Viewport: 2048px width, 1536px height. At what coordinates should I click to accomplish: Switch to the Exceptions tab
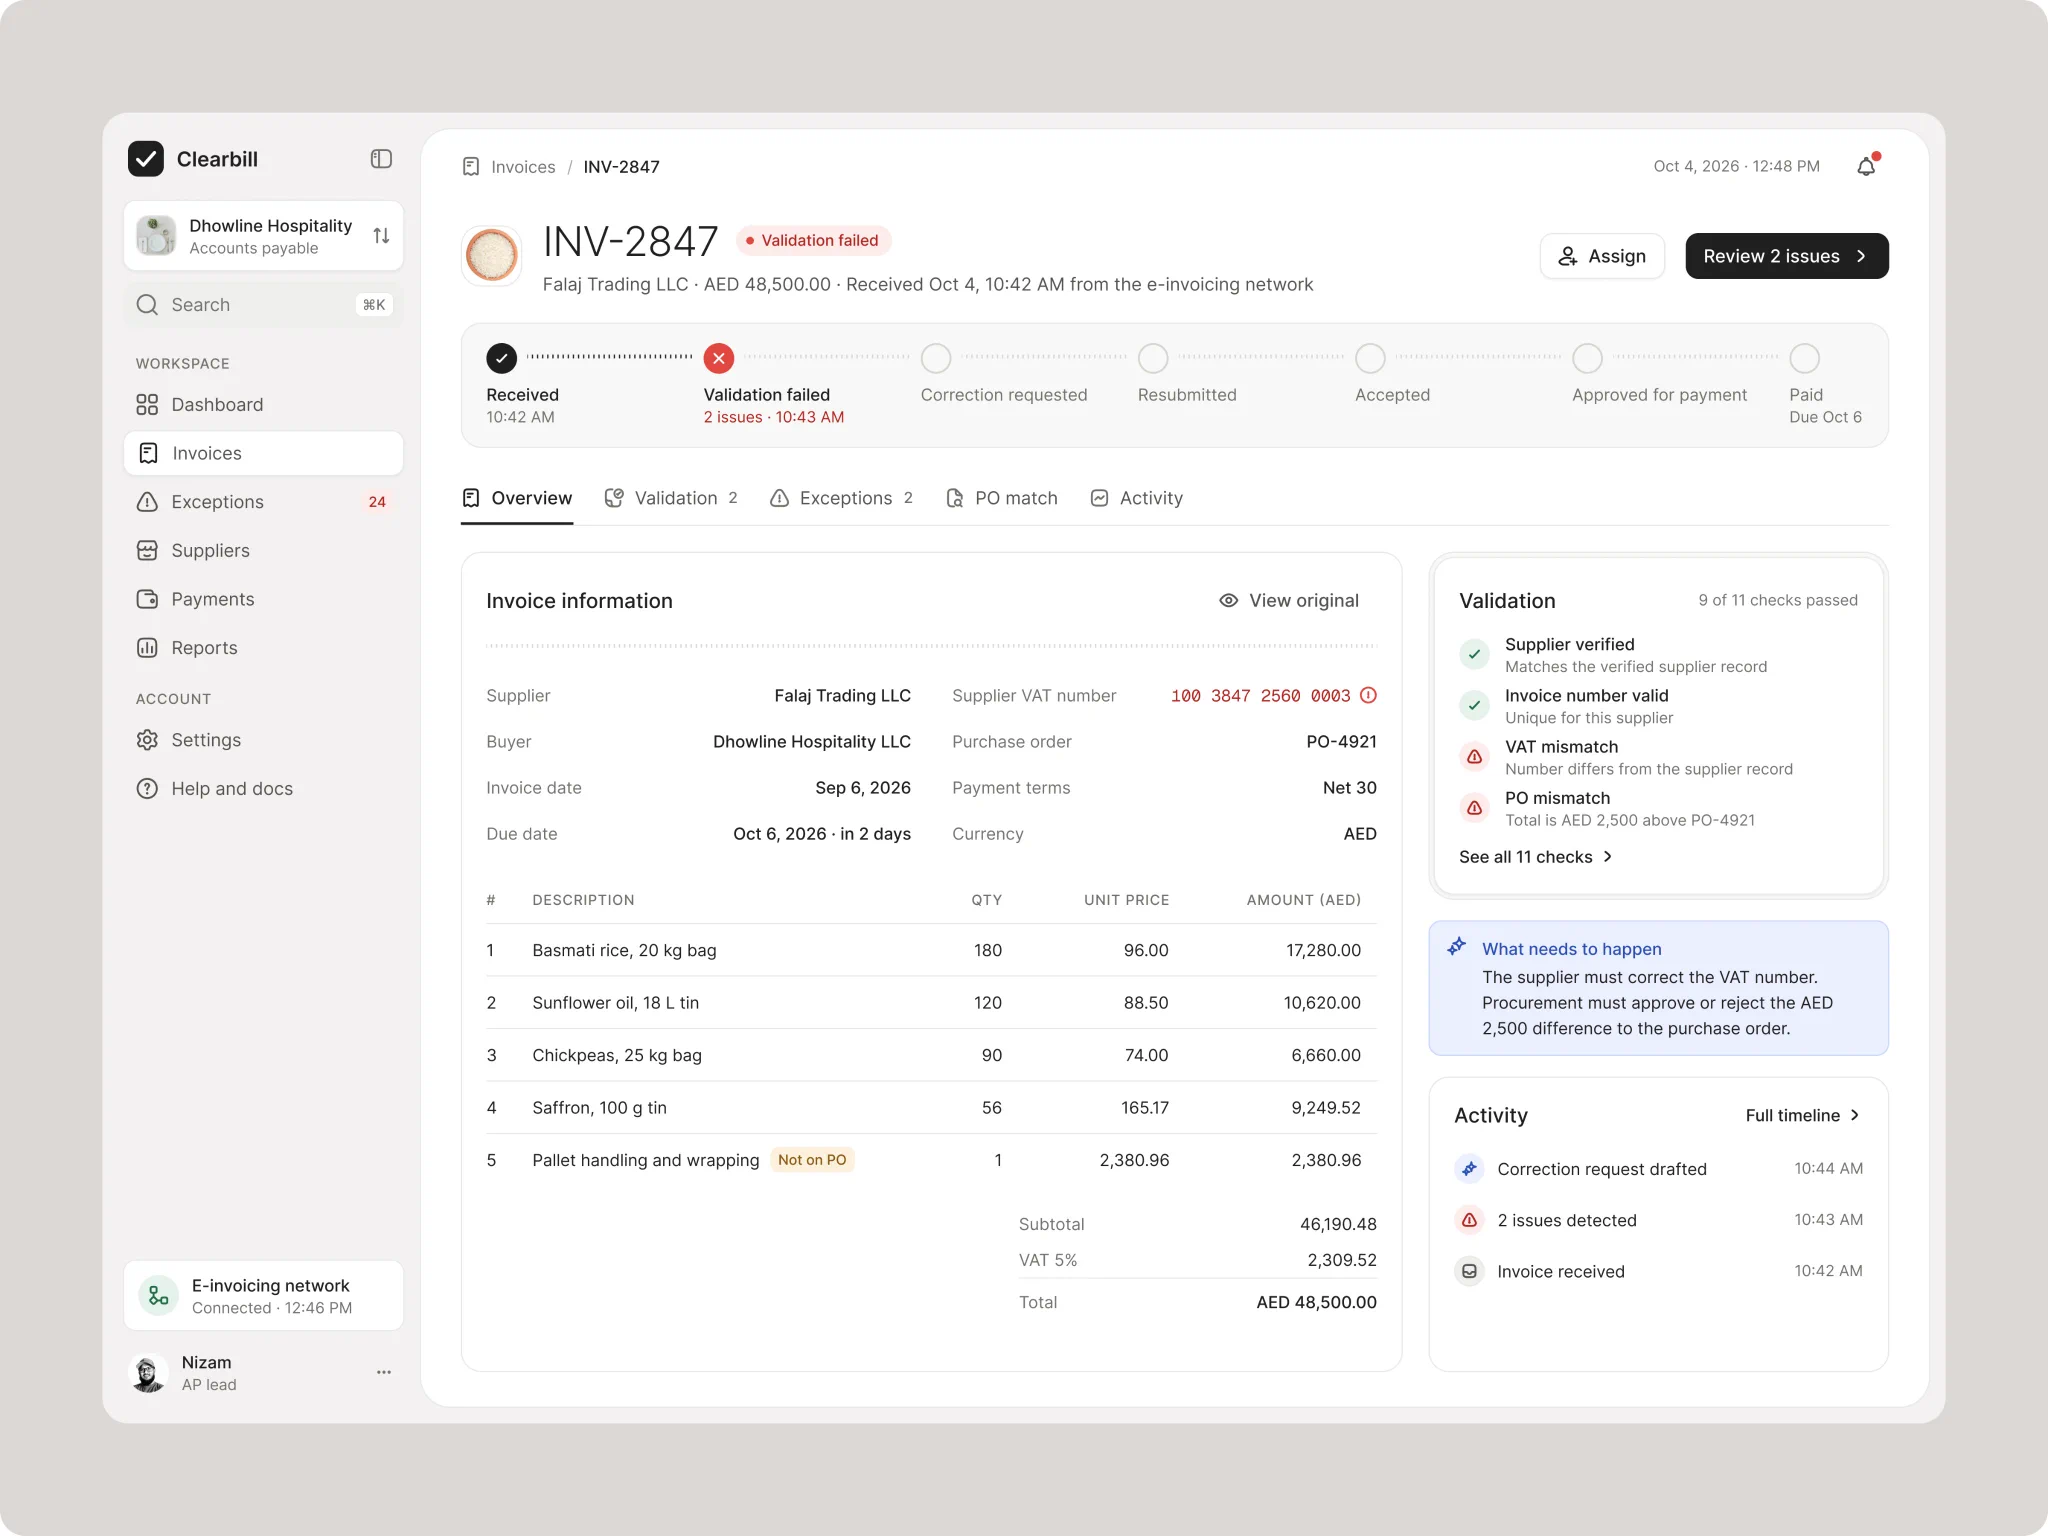tap(841, 498)
